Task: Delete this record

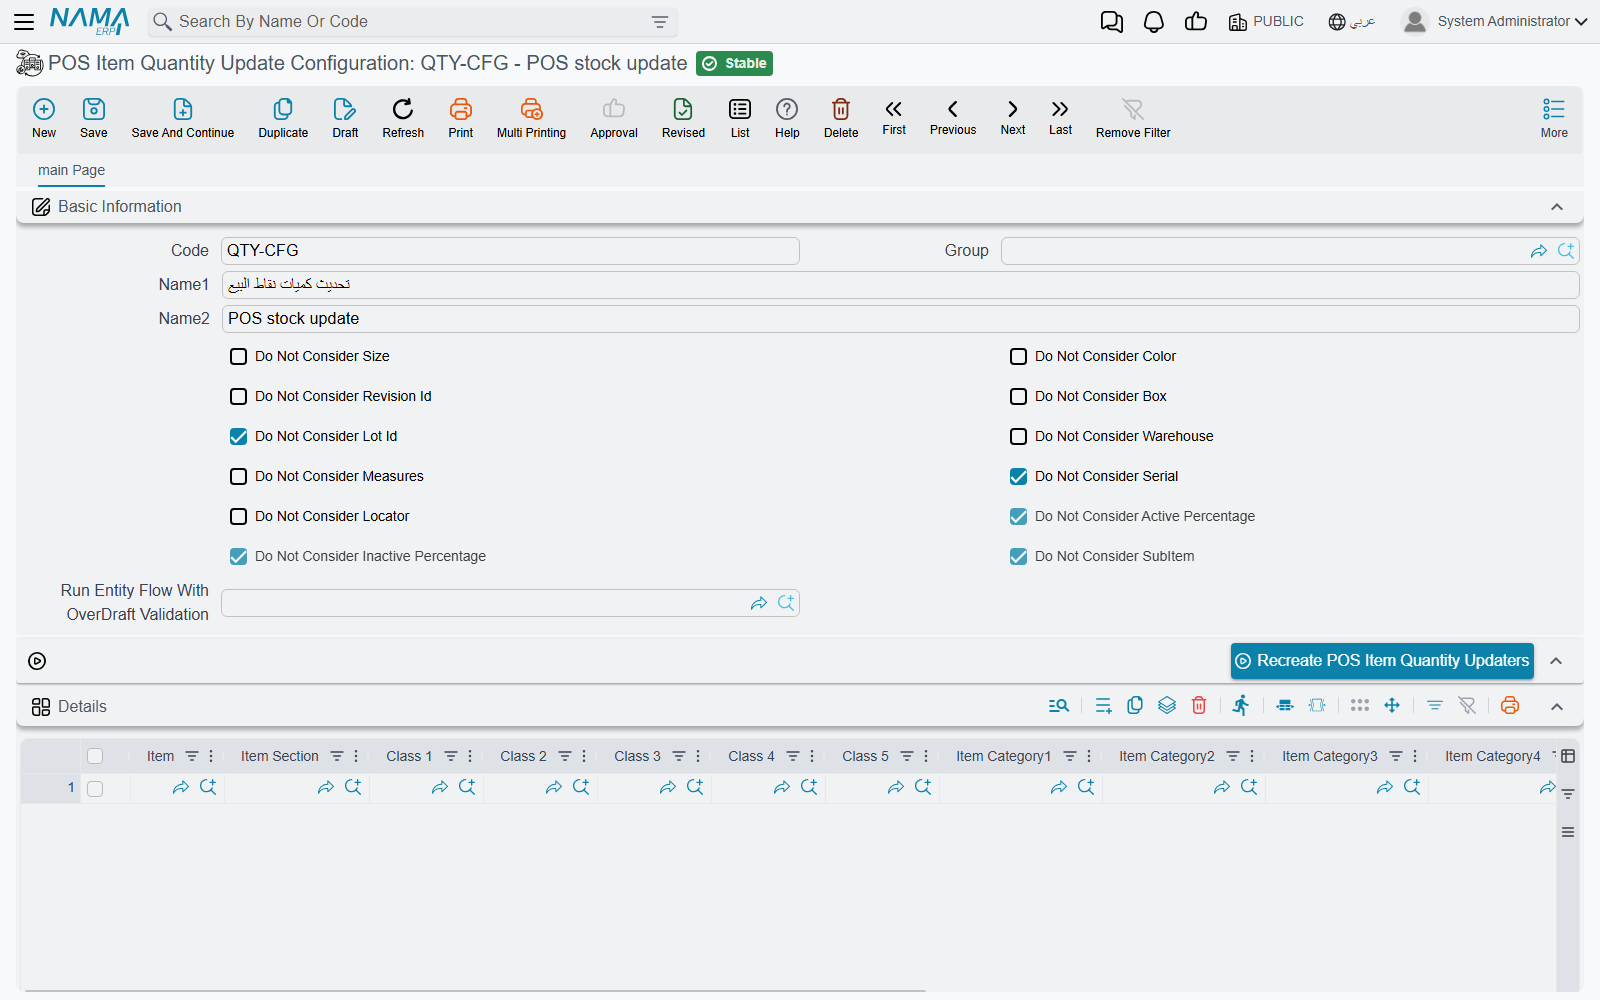Action: click(841, 118)
